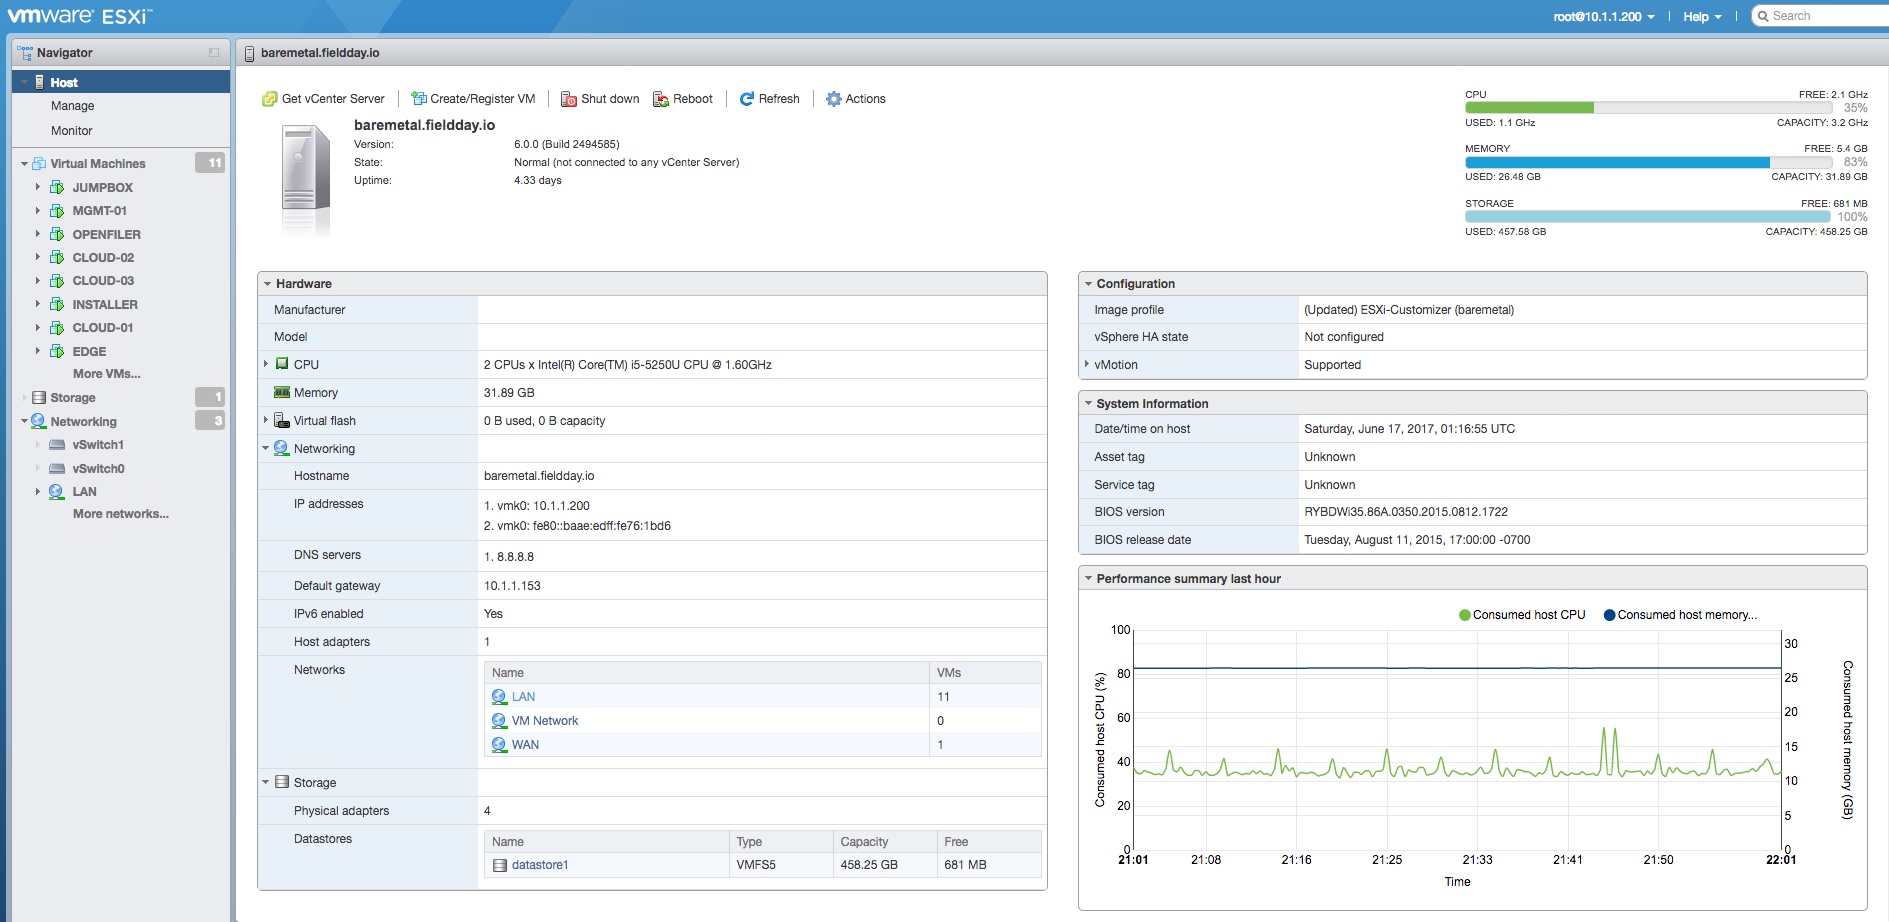Click the MGMT-01 VM icon
The height and width of the screenshot is (922, 1889).
tap(57, 211)
